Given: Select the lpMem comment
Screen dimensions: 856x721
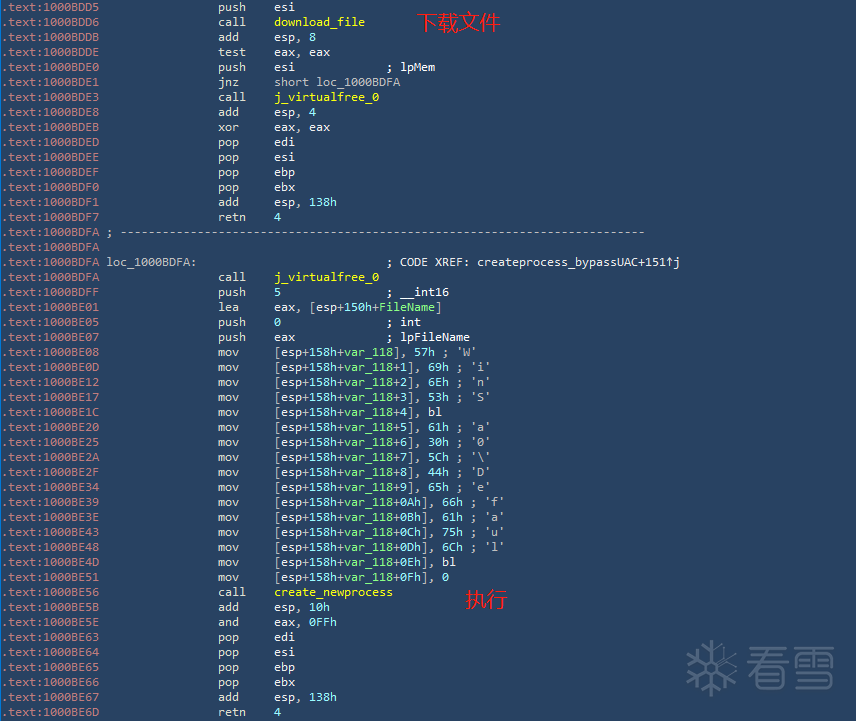Looking at the screenshot, I should 418,67.
